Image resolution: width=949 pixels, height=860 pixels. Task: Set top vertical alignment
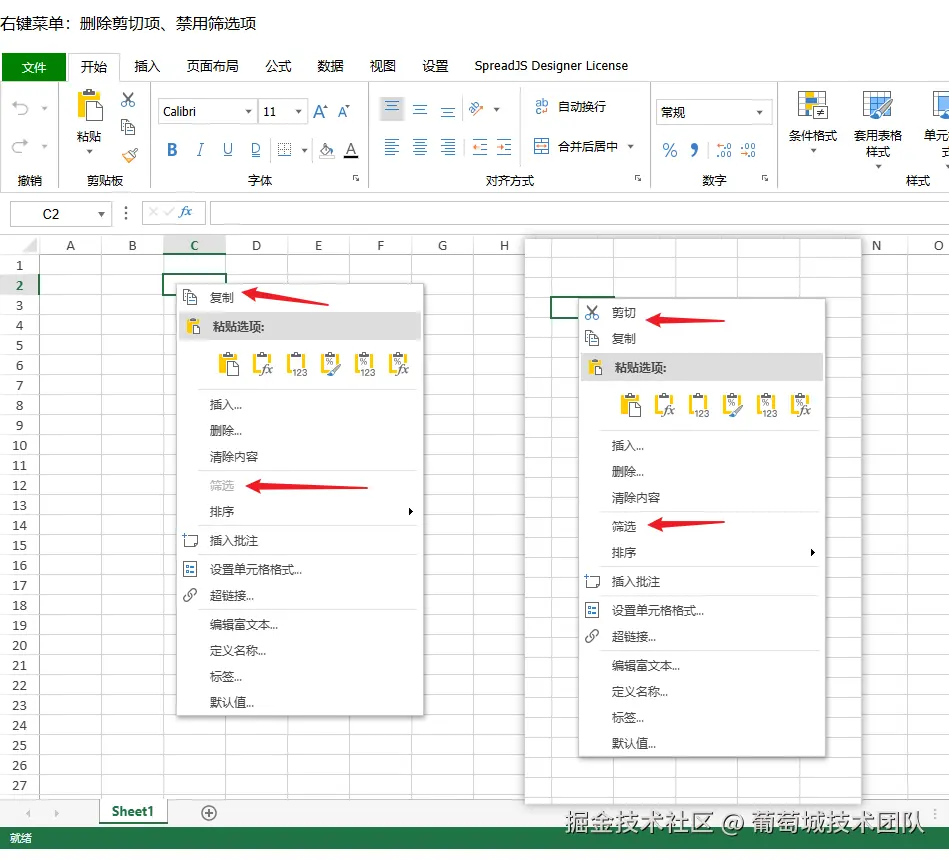pyautogui.click(x=392, y=109)
